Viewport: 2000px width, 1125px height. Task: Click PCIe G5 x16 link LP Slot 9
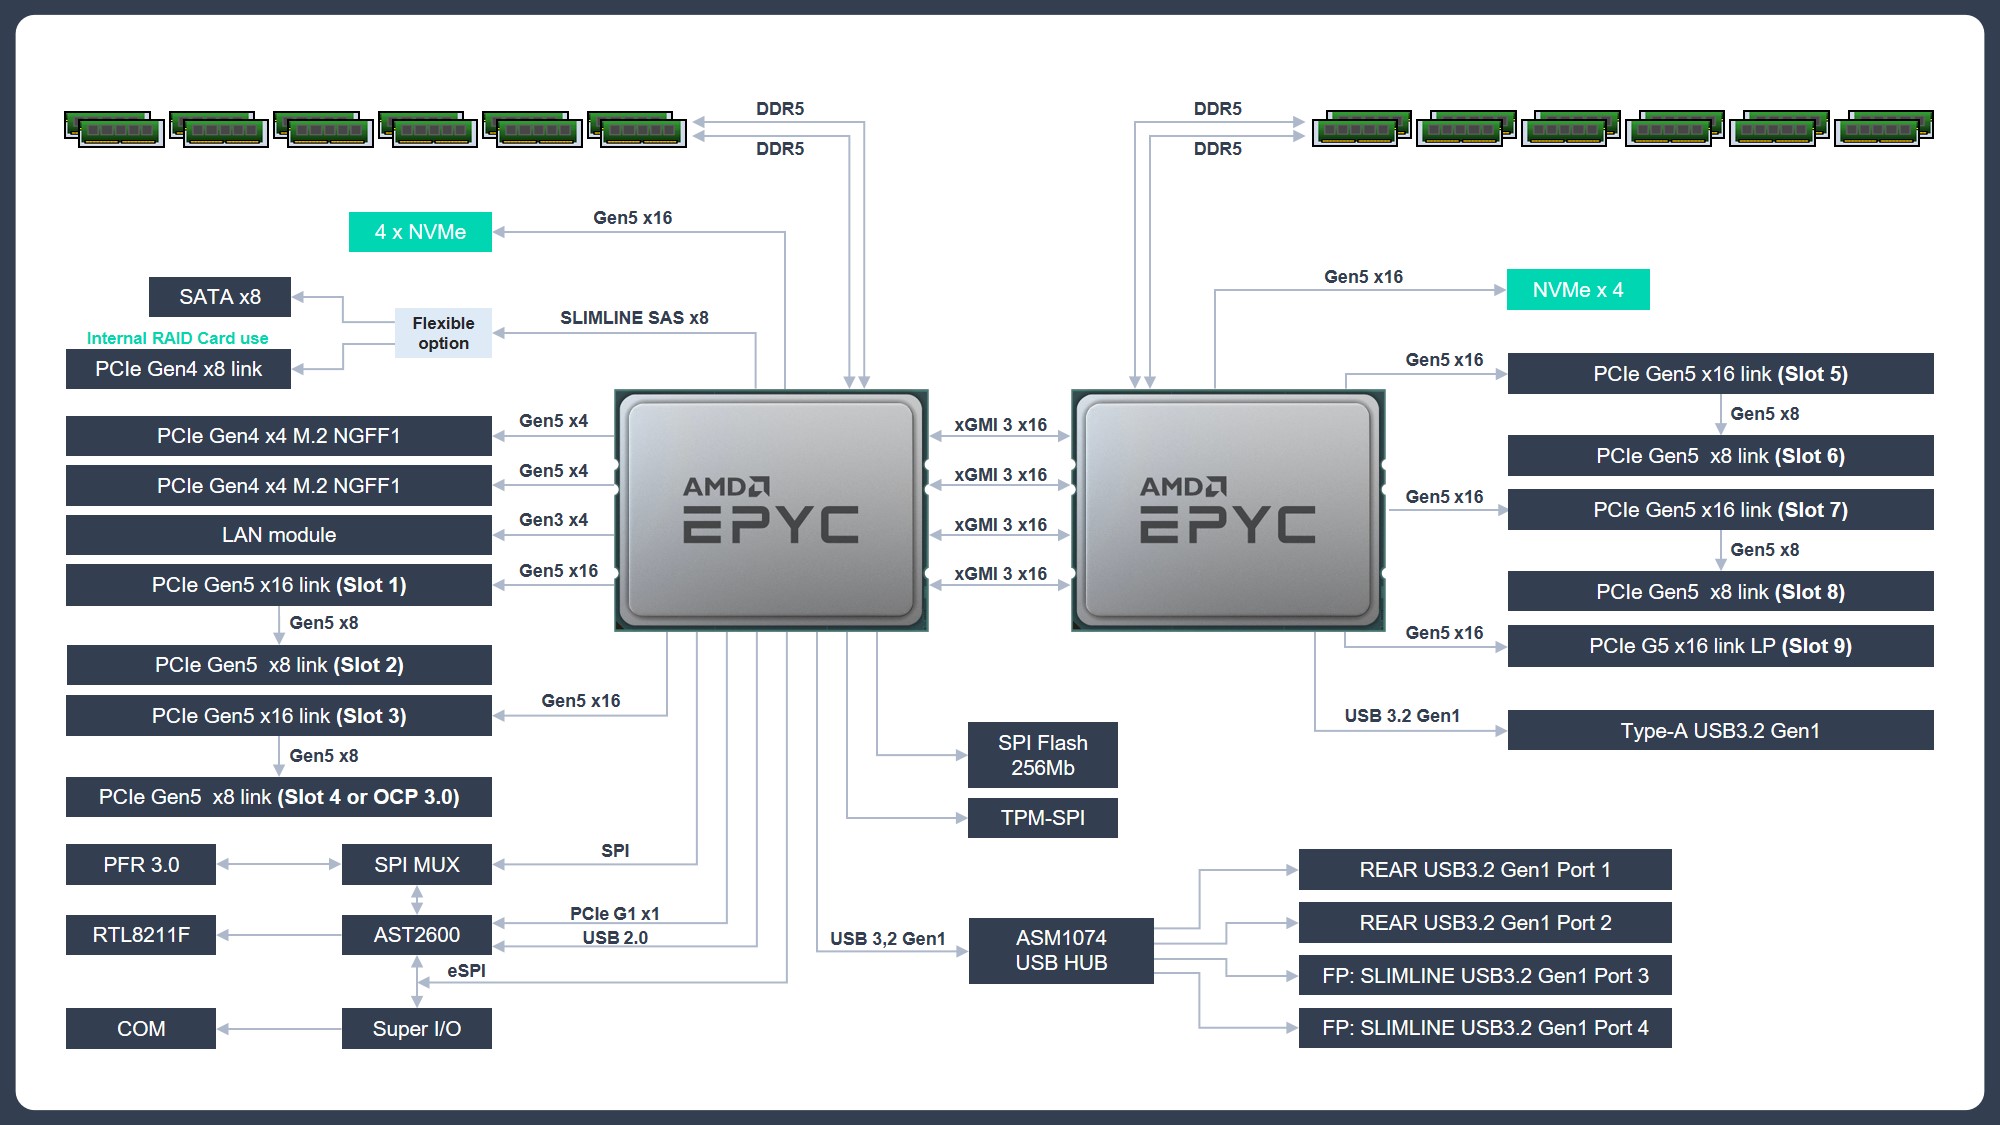coord(1721,646)
